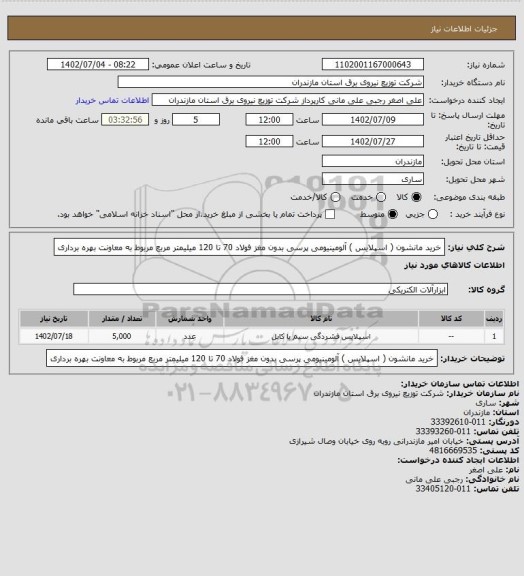The width and height of the screenshot is (524, 576).
Task: Click the postal code 4816669535
Action: coord(453,451)
